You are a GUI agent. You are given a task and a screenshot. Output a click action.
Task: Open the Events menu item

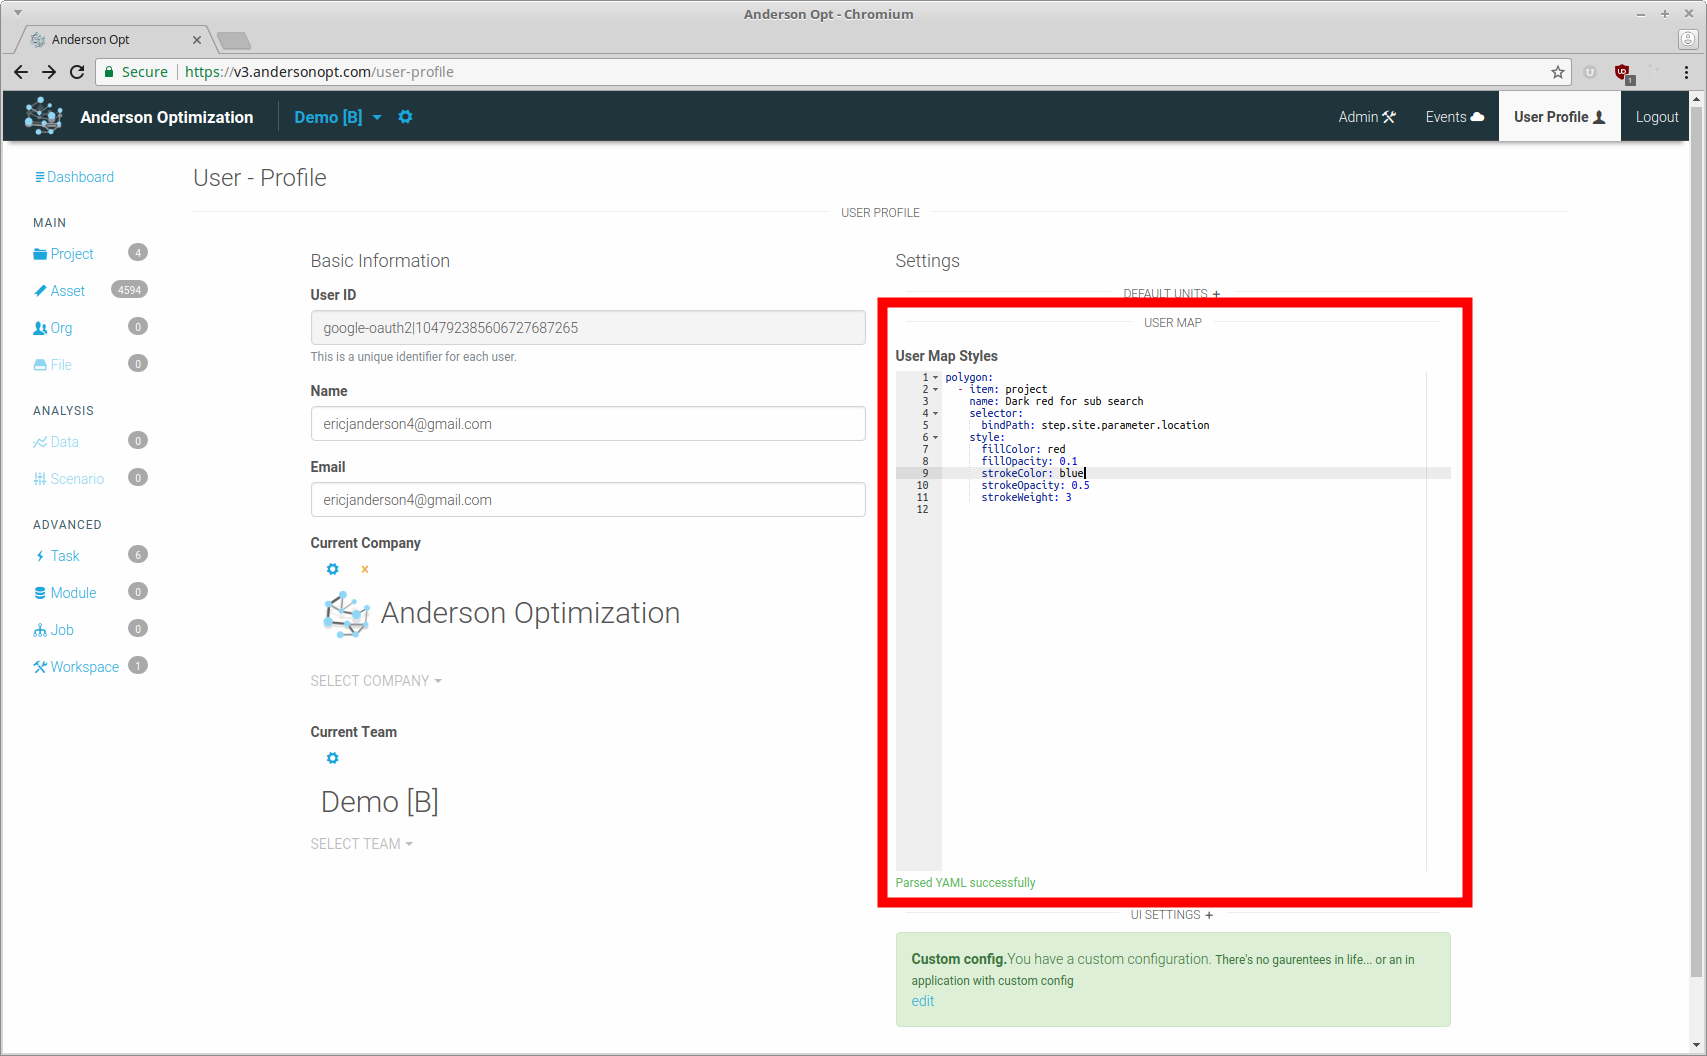[x=1454, y=117]
